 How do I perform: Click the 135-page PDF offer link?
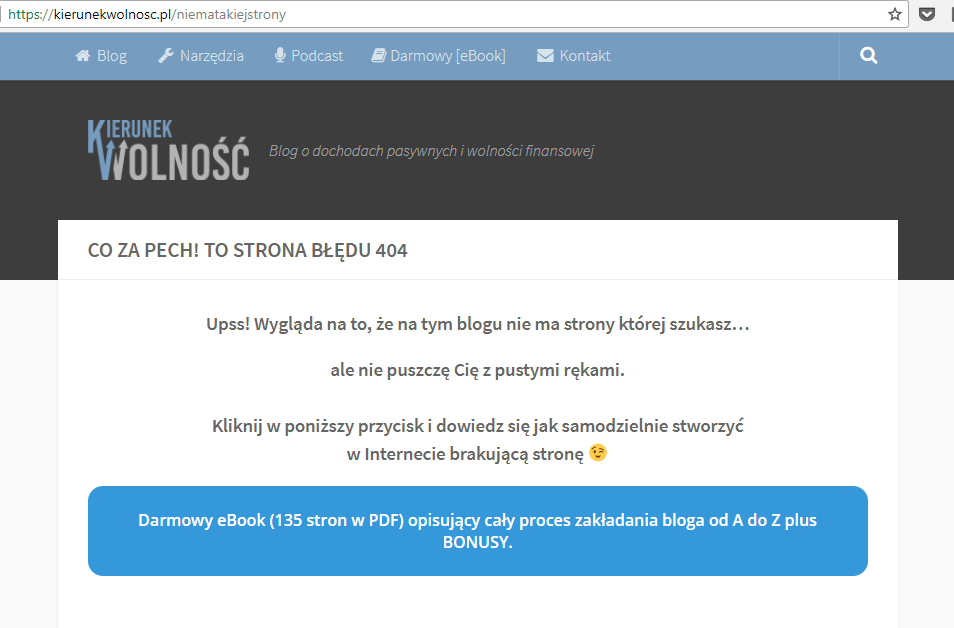coord(477,519)
